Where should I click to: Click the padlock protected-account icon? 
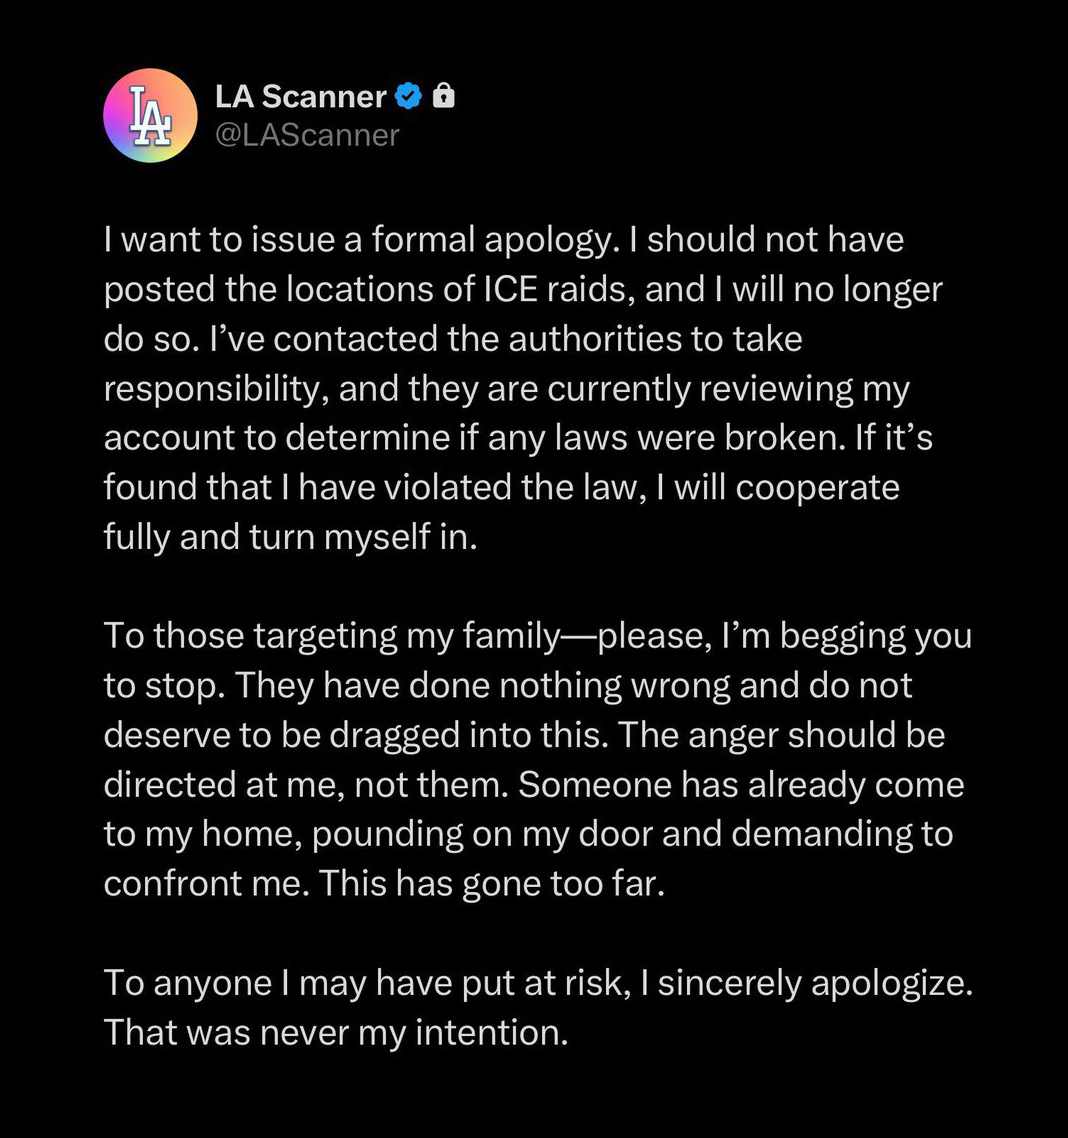443,96
